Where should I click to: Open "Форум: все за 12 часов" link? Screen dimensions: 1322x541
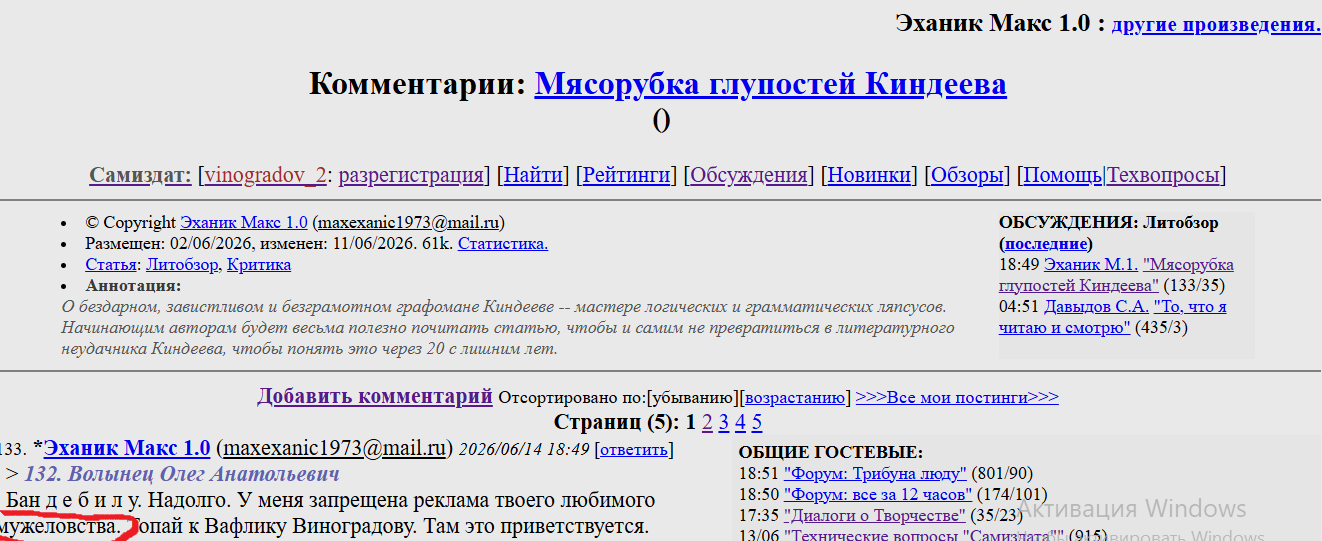tap(878, 494)
